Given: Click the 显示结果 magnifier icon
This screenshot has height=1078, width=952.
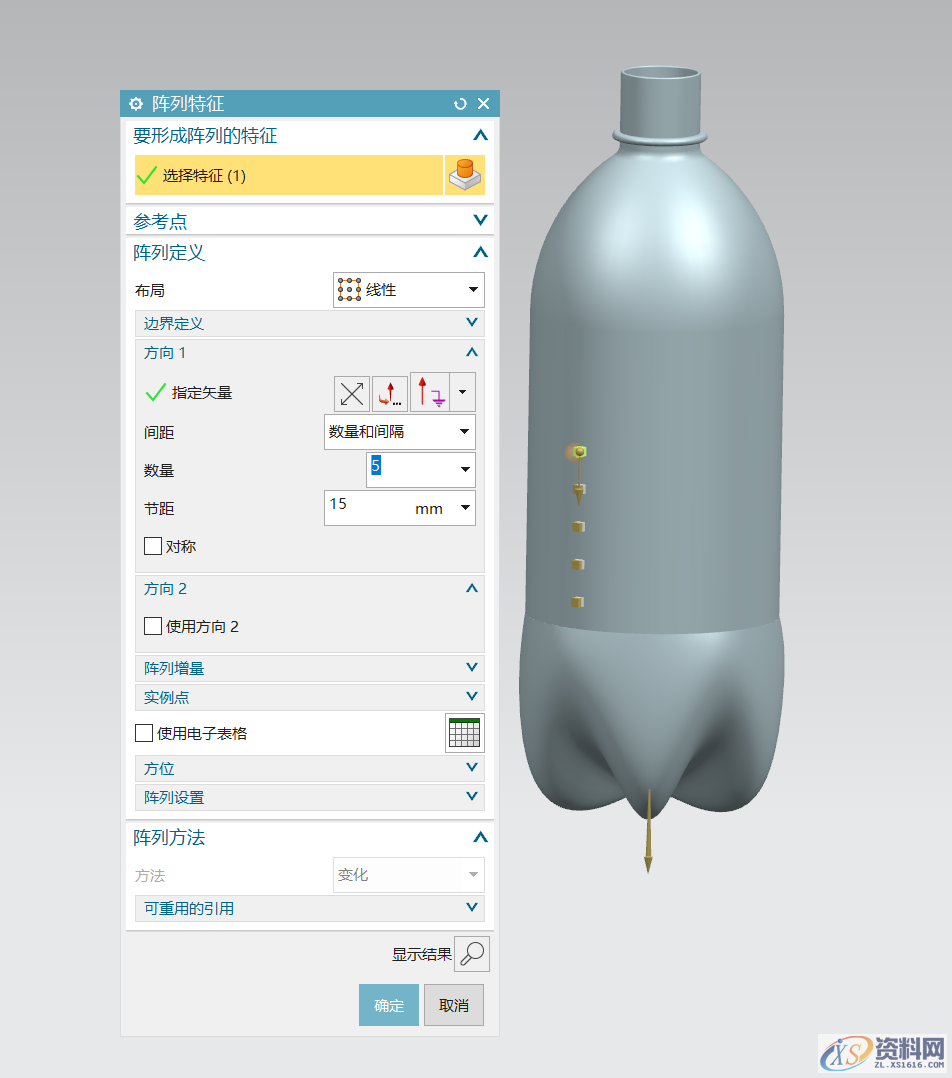Looking at the screenshot, I should click(x=470, y=953).
